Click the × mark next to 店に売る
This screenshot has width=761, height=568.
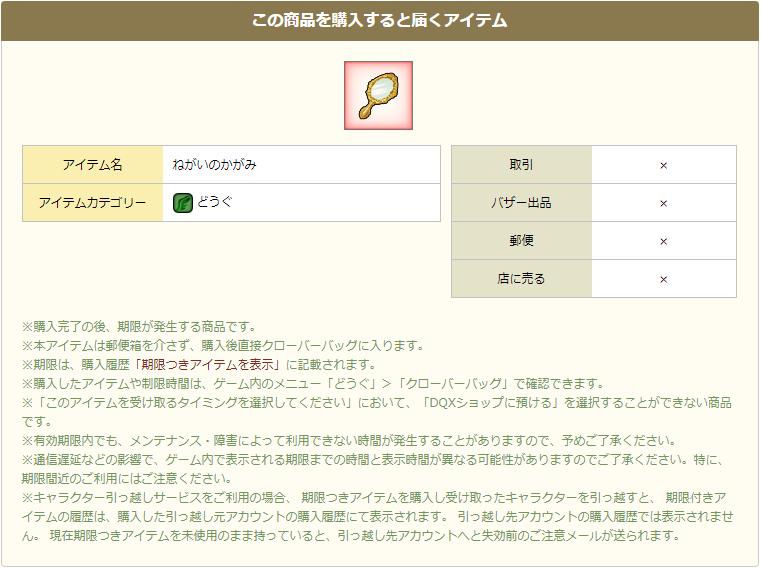pos(663,279)
